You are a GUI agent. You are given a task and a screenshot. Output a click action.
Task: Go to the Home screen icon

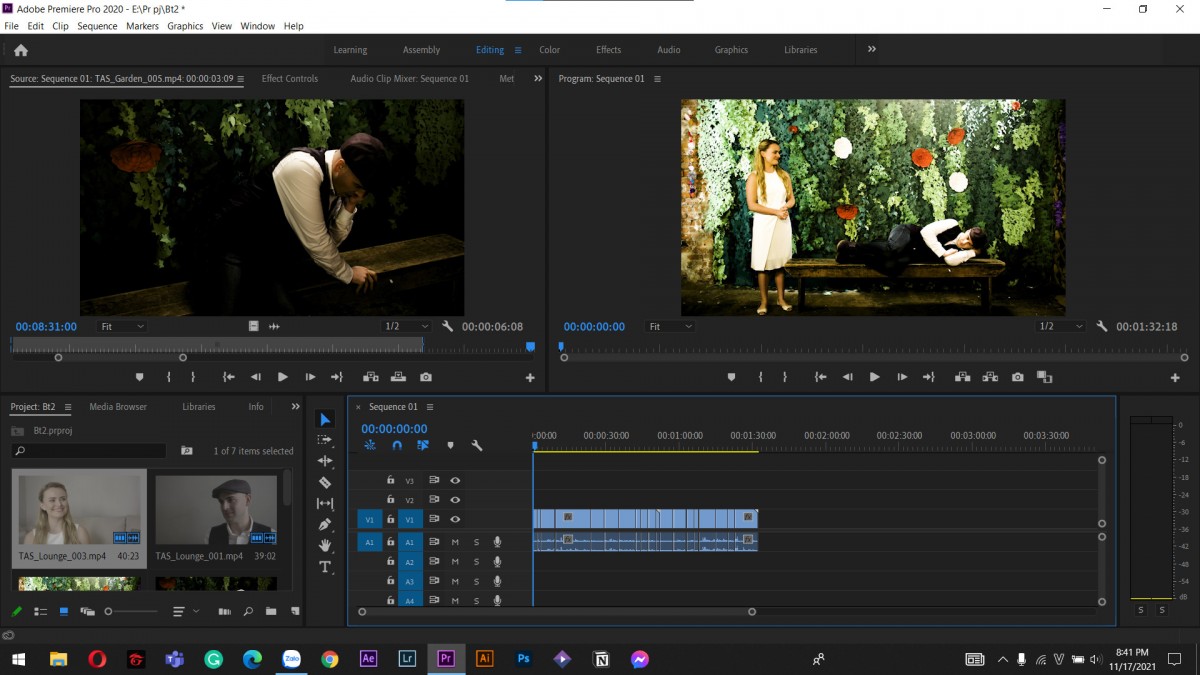[x=21, y=50]
